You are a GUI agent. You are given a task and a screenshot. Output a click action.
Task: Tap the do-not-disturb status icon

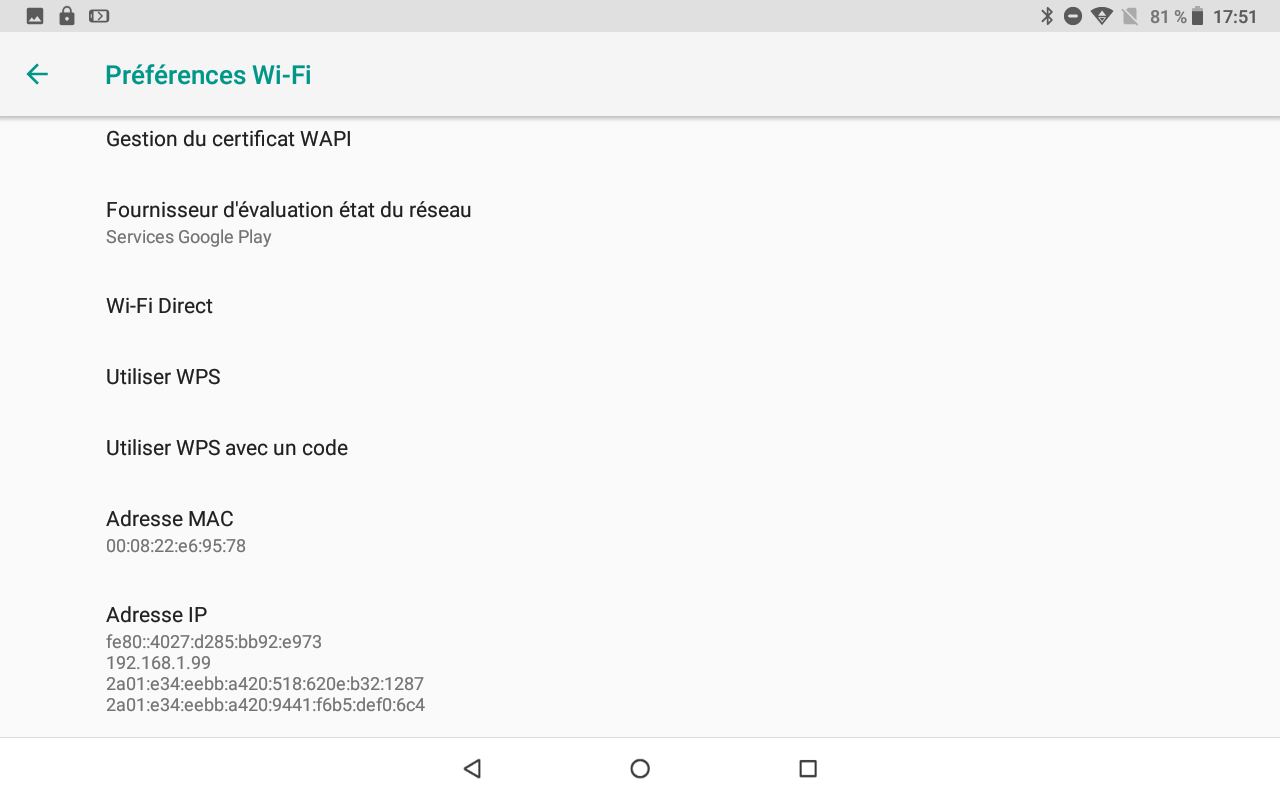tap(1073, 16)
